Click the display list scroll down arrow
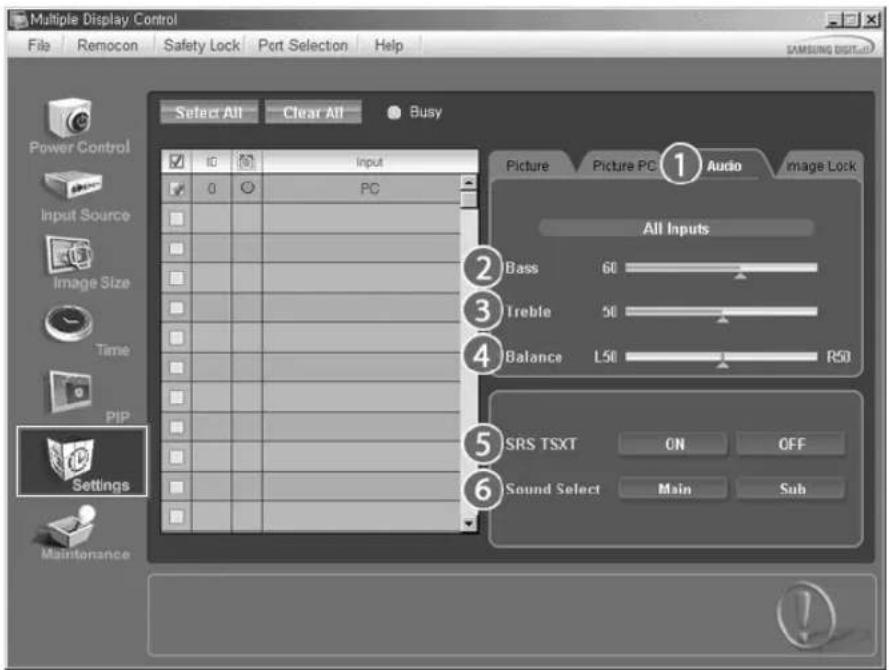Screen dimensions: 889x670 pos(468,523)
